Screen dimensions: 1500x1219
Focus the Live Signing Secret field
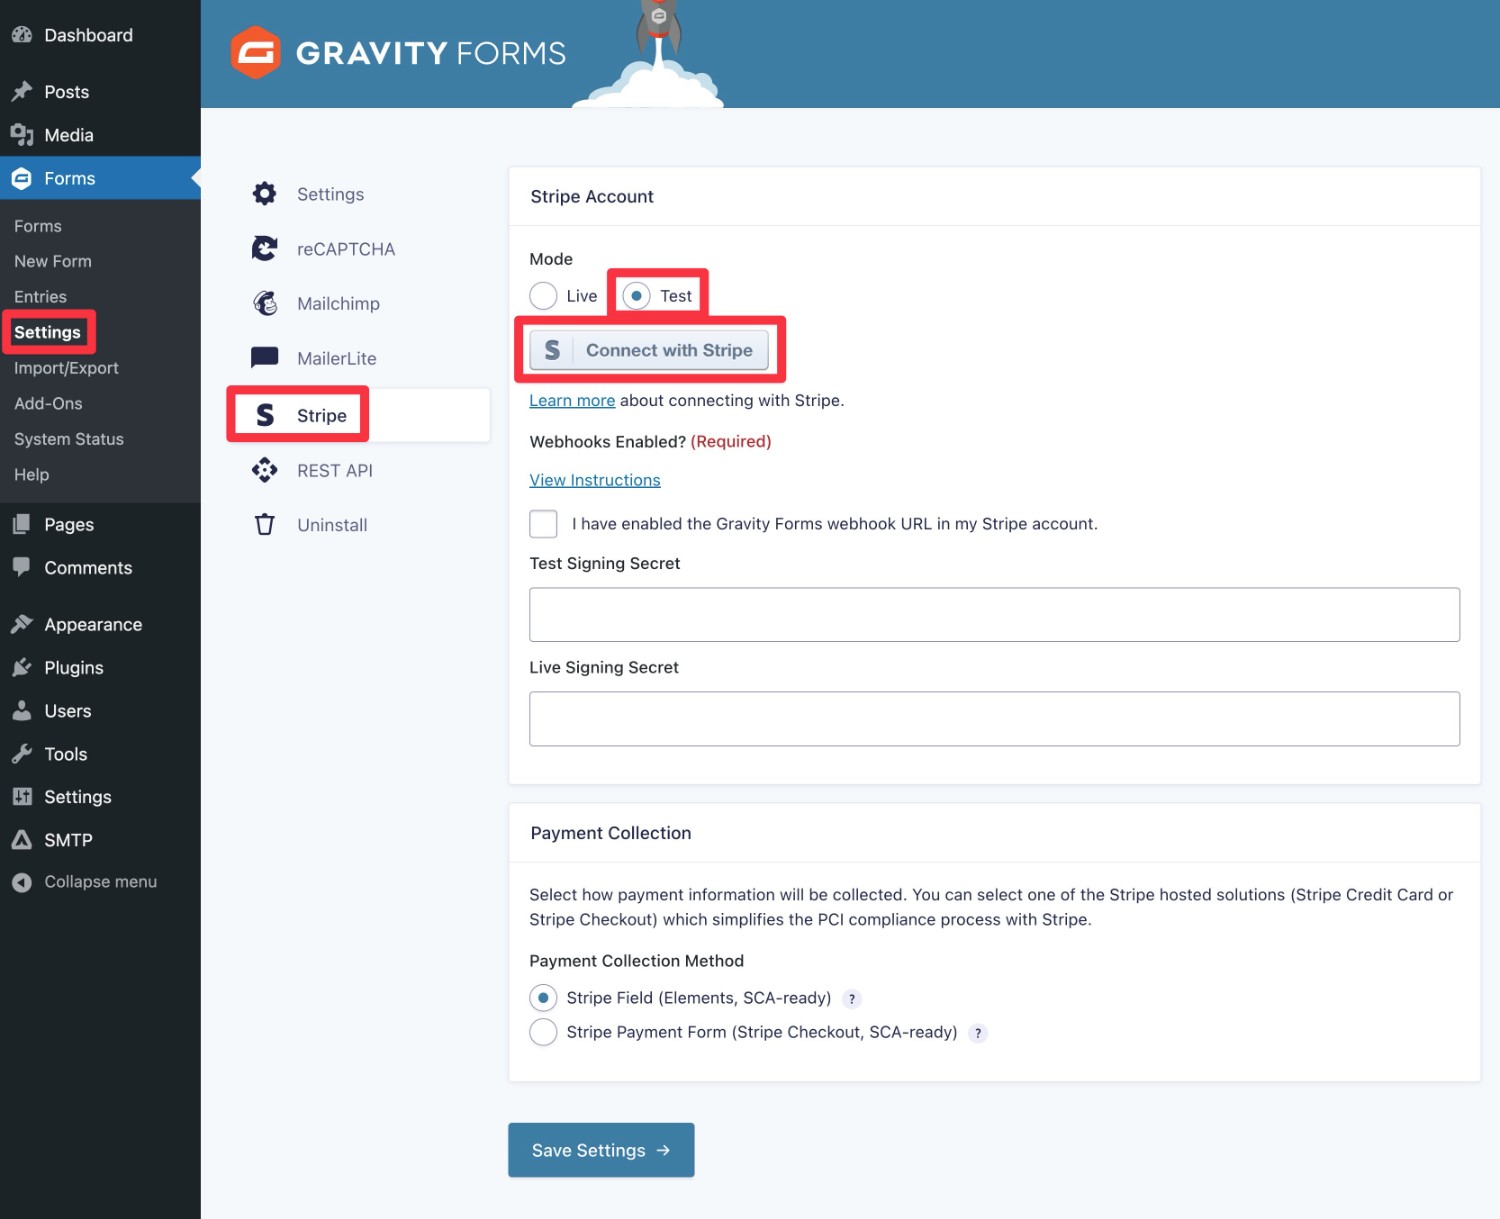pos(994,719)
